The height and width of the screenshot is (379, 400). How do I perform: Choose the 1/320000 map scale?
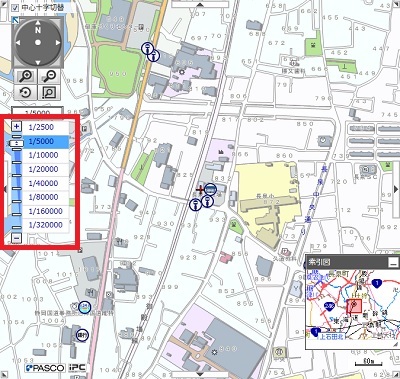(x=45, y=225)
